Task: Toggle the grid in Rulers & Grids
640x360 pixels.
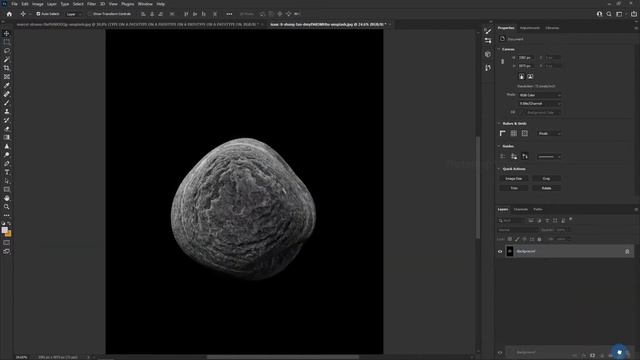Action: [513, 133]
